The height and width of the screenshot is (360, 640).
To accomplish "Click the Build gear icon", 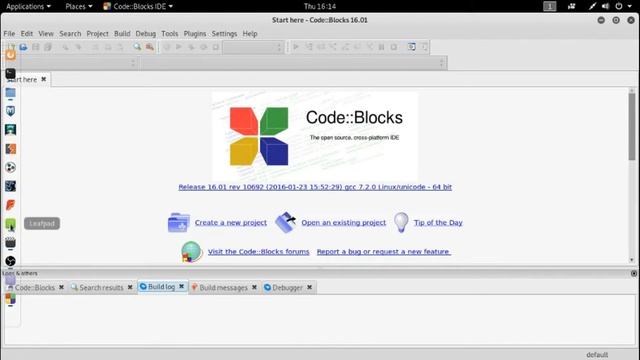I will coord(167,47).
